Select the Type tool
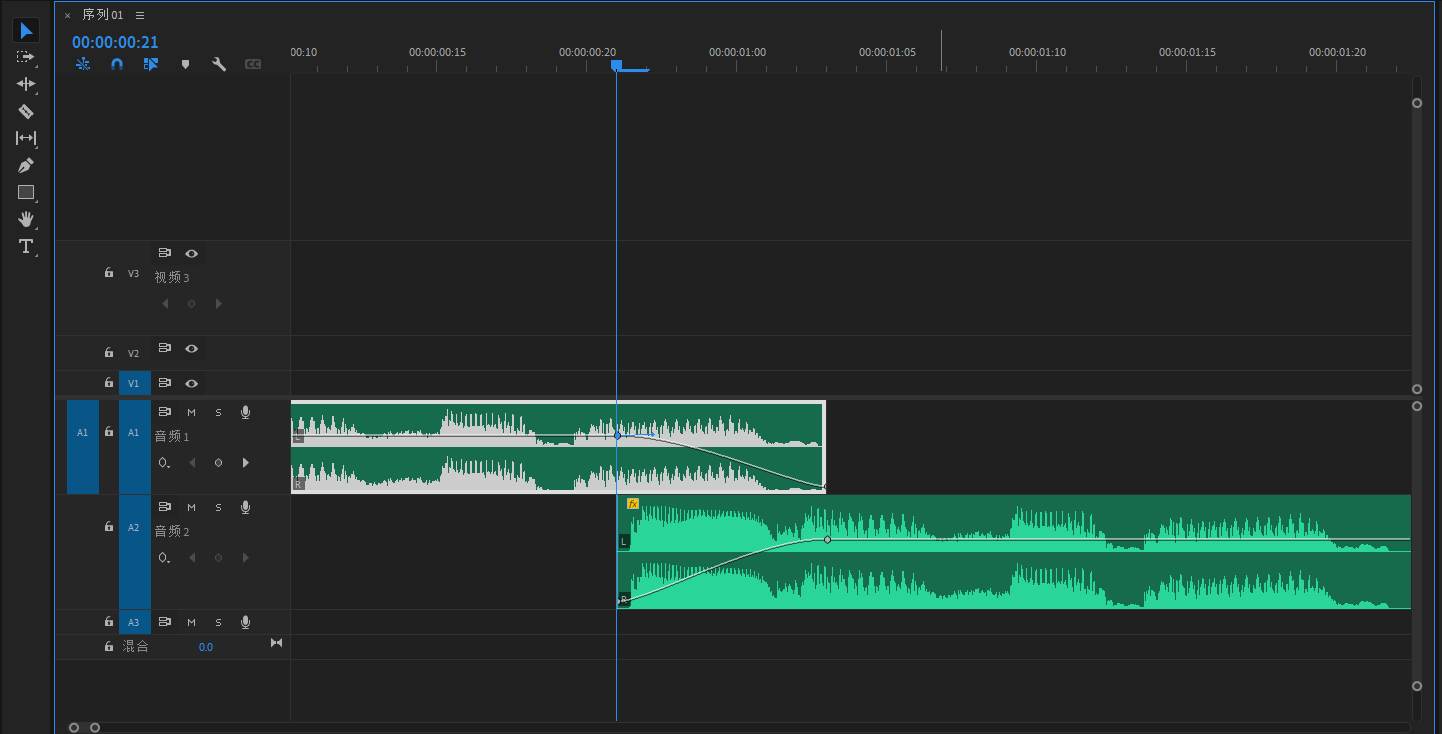The image size is (1442, 734). click(26, 246)
